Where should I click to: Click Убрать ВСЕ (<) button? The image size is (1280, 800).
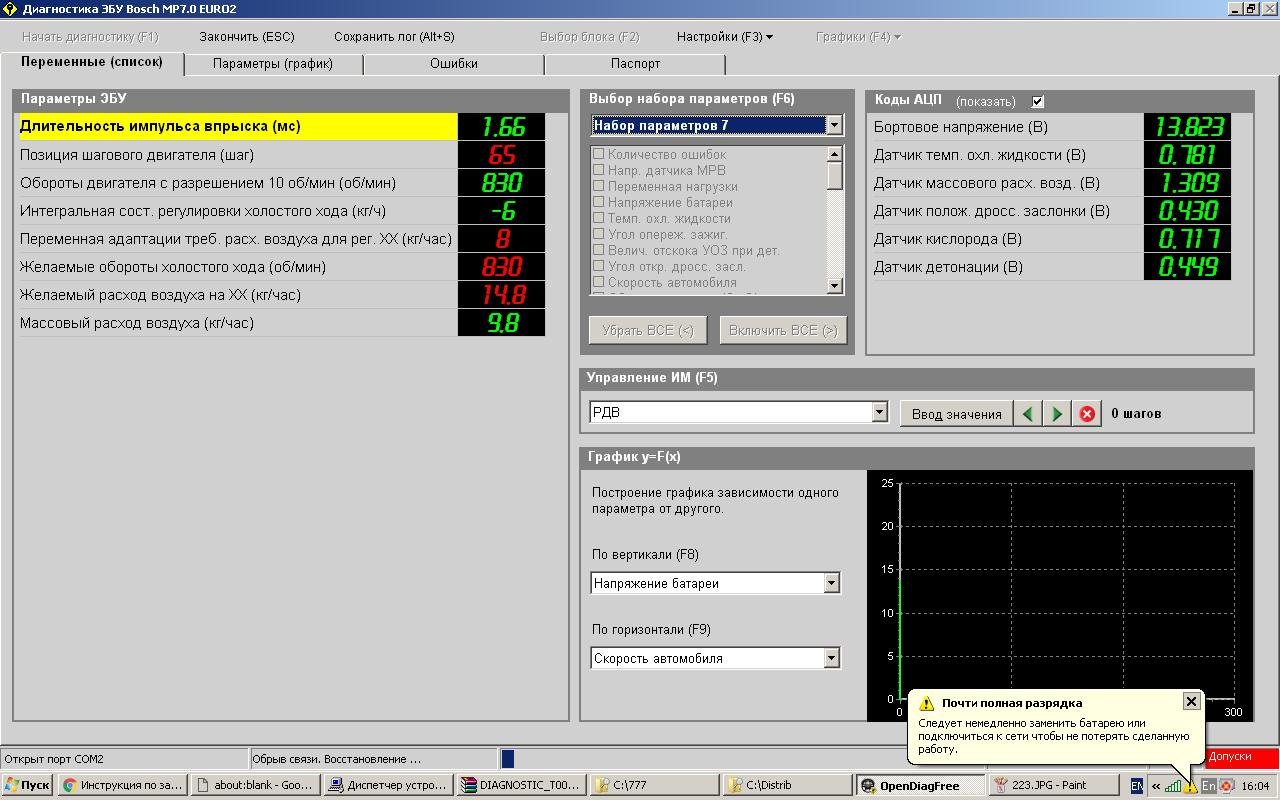point(647,330)
